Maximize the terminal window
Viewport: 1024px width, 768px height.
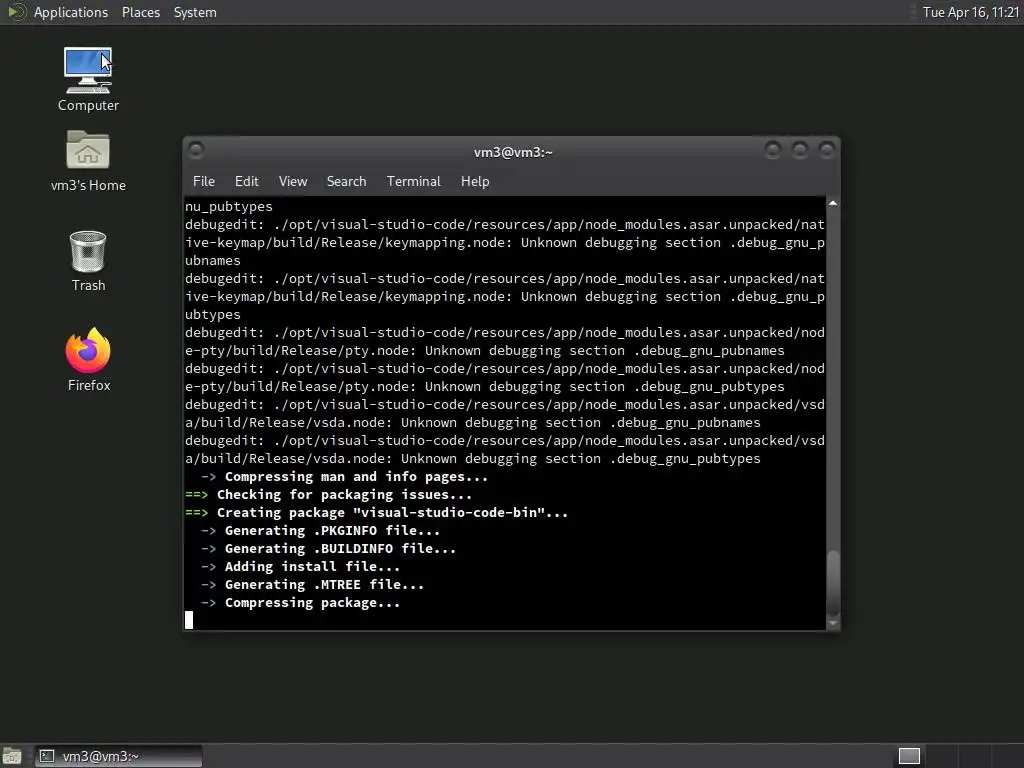tap(799, 151)
